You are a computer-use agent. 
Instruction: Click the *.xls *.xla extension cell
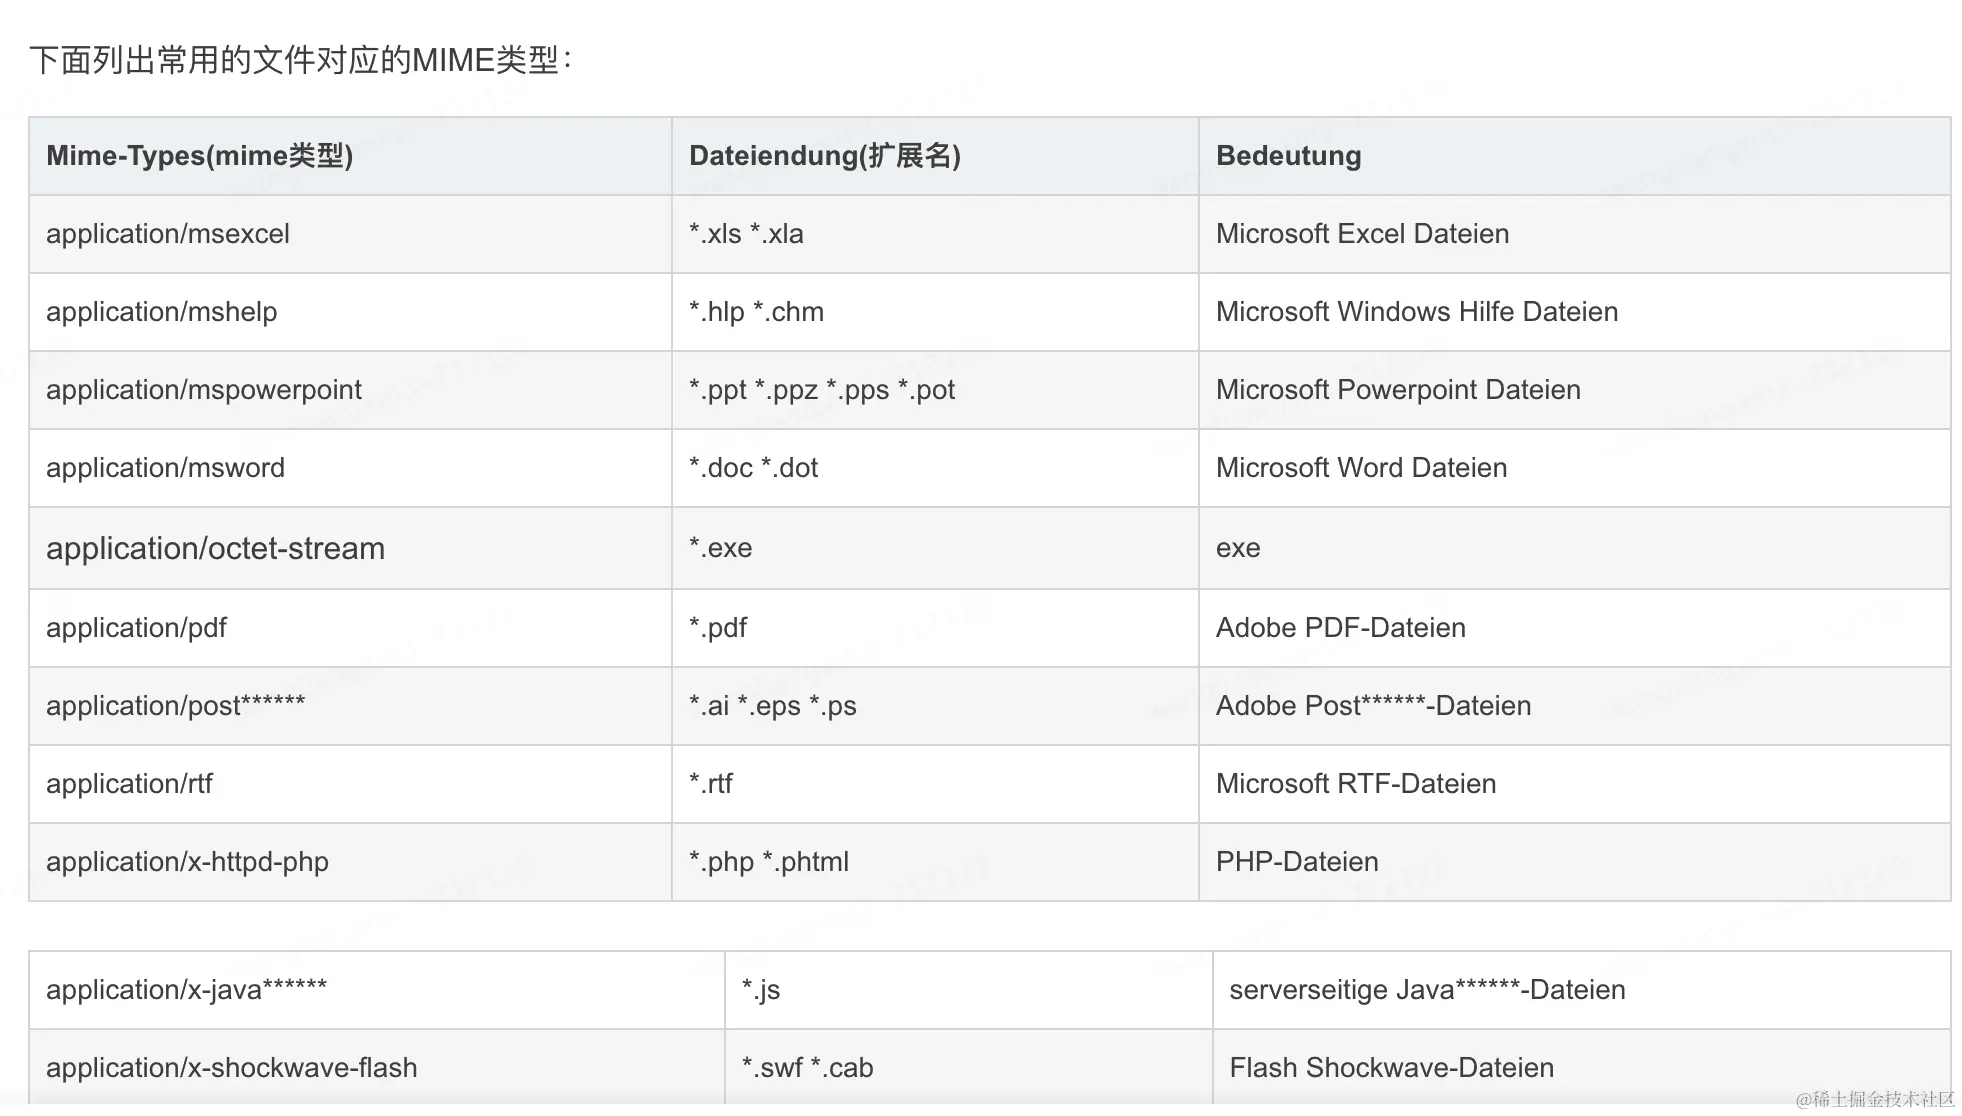[746, 234]
